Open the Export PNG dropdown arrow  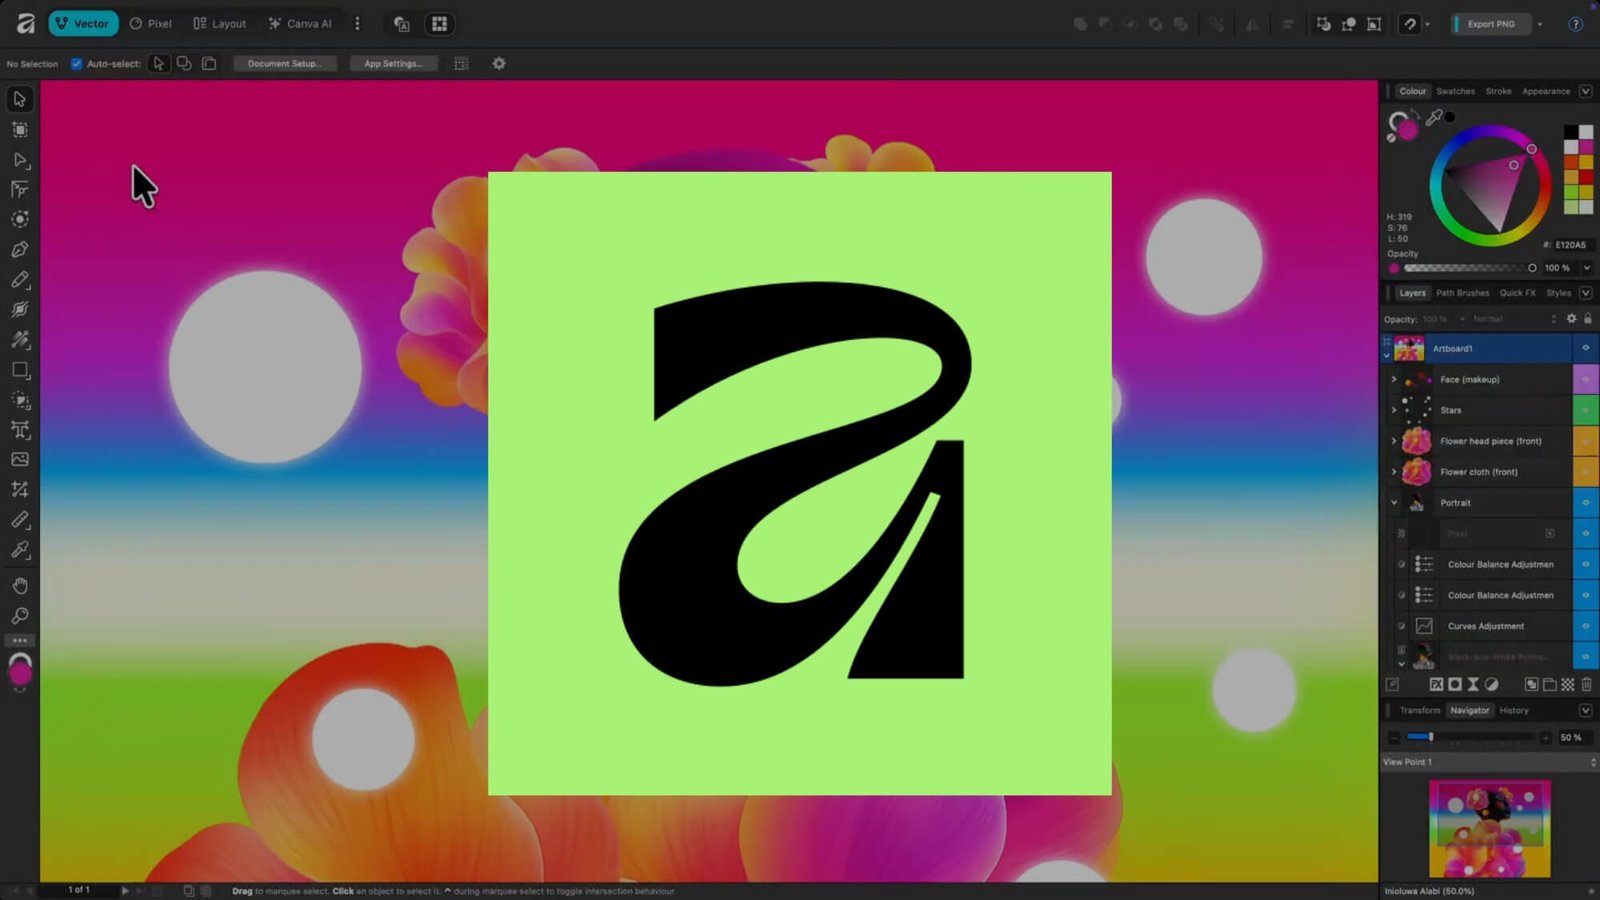tap(1540, 24)
